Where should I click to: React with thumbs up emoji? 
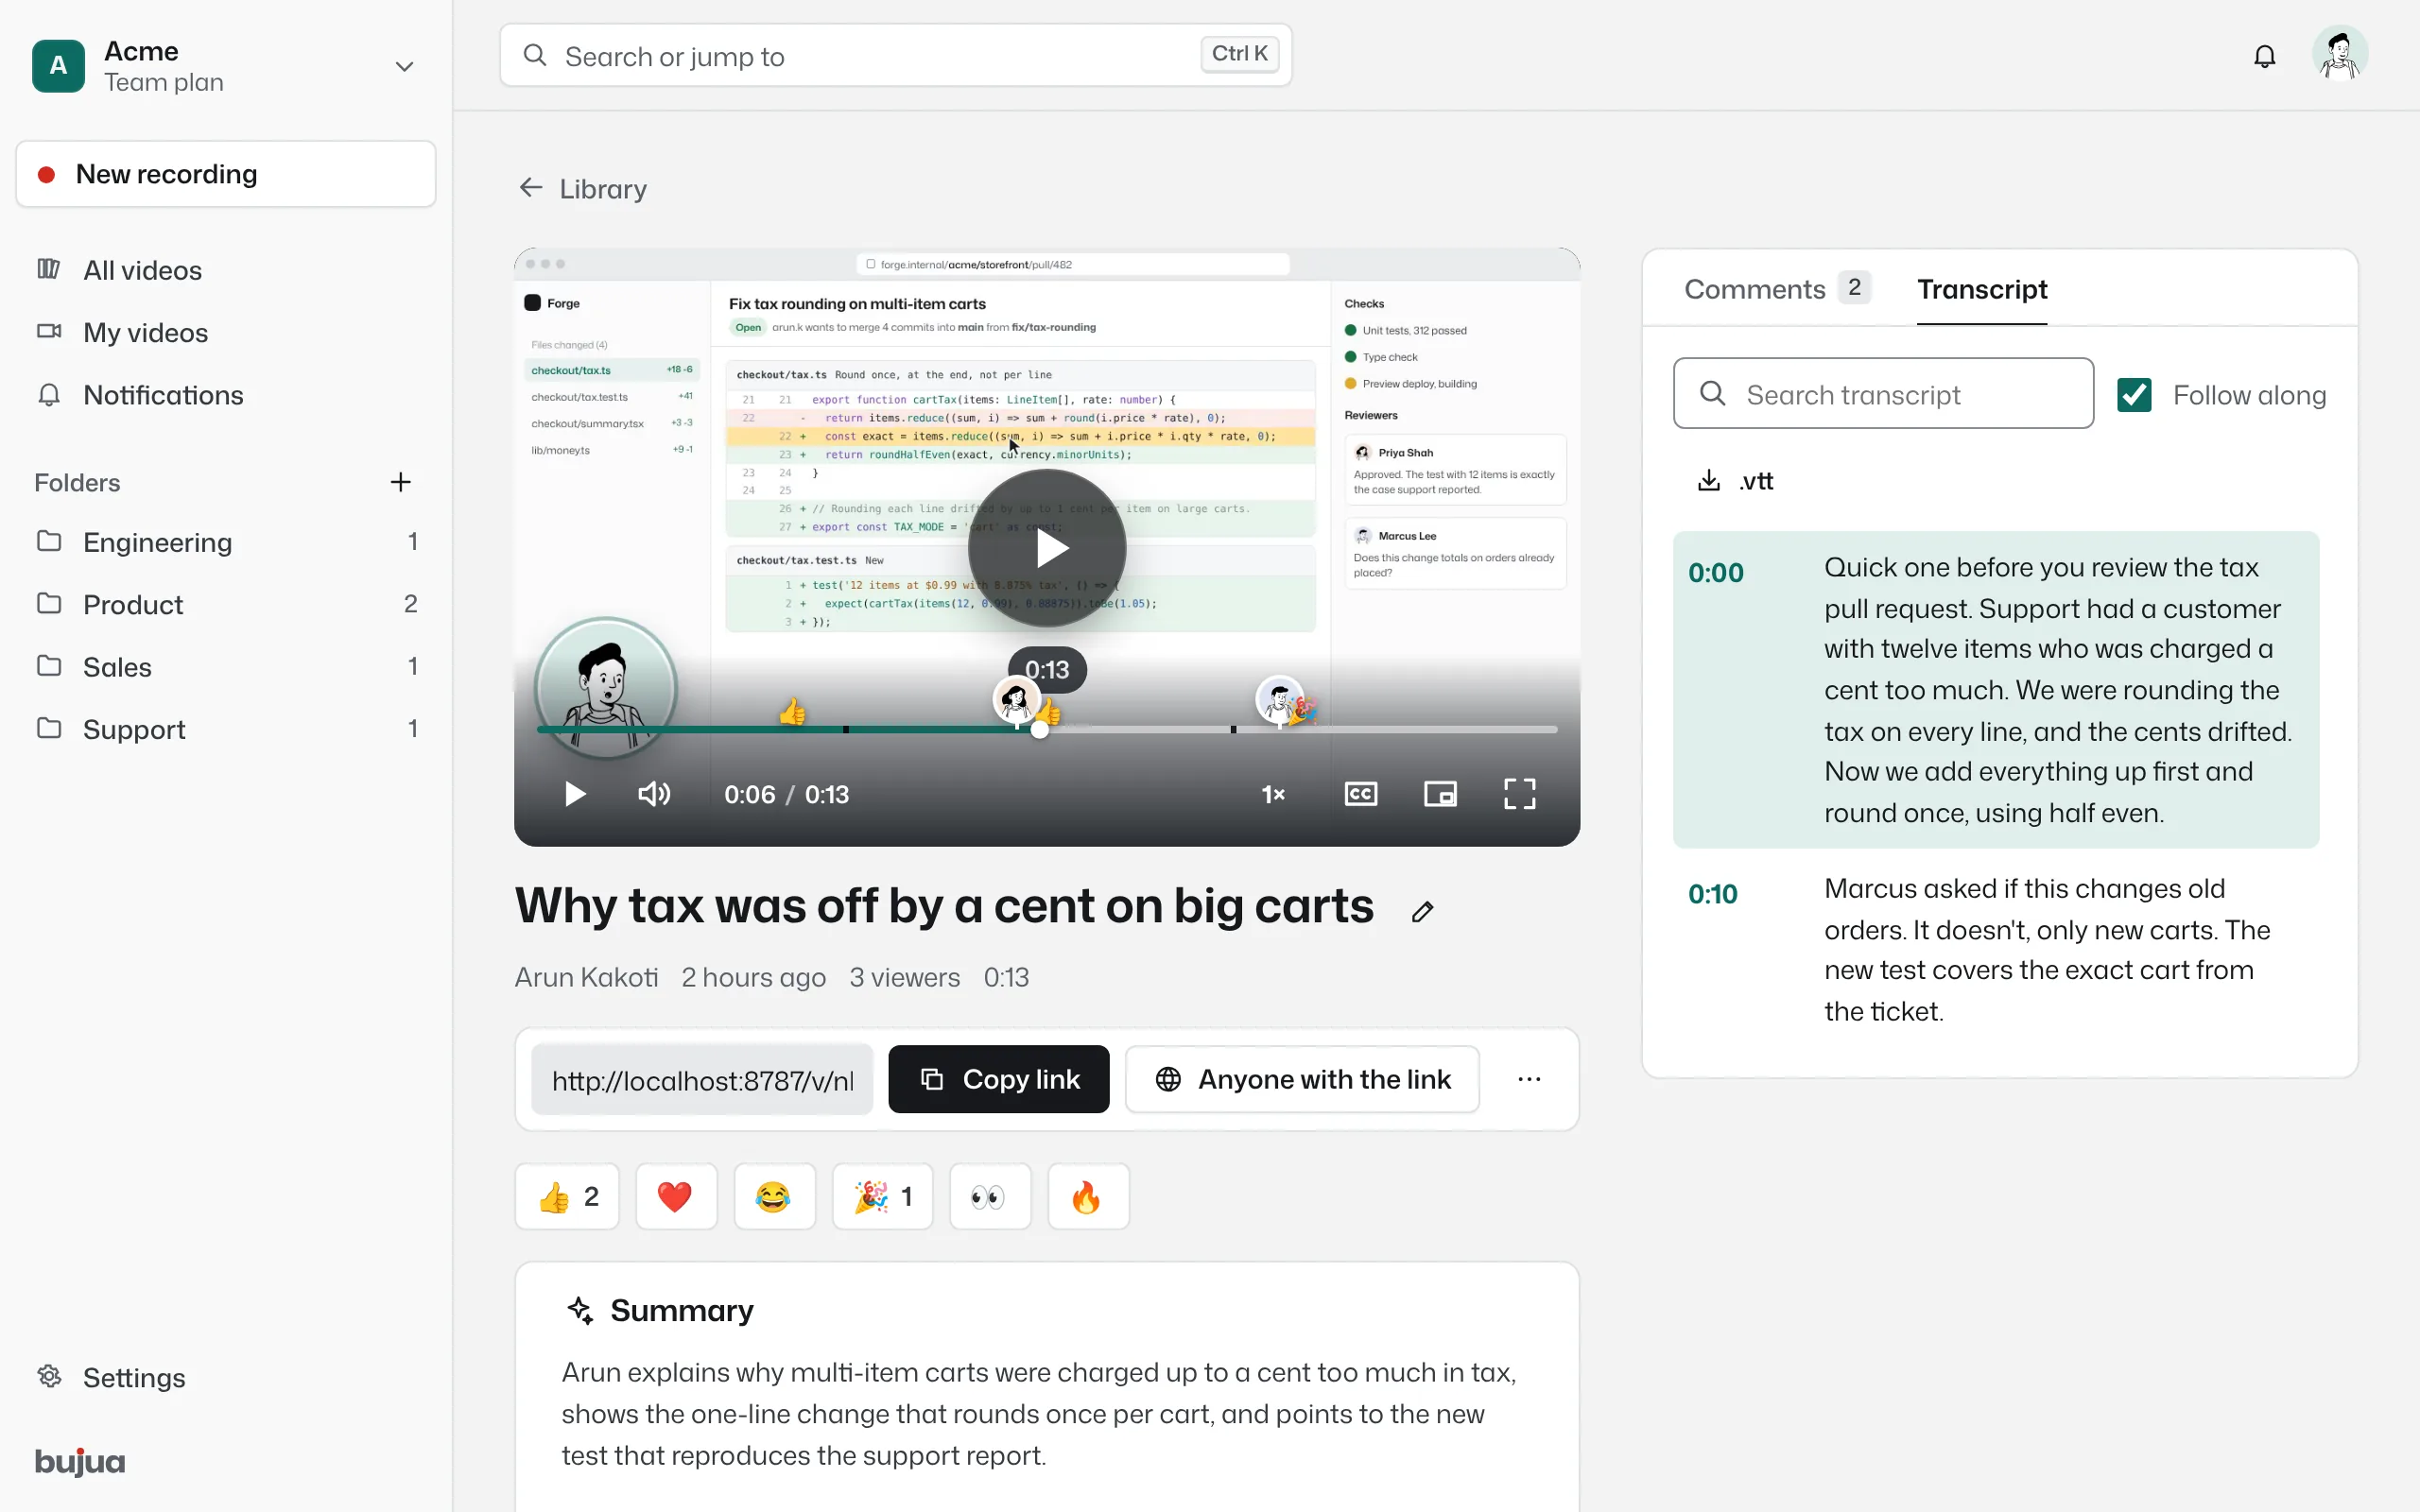567,1196
